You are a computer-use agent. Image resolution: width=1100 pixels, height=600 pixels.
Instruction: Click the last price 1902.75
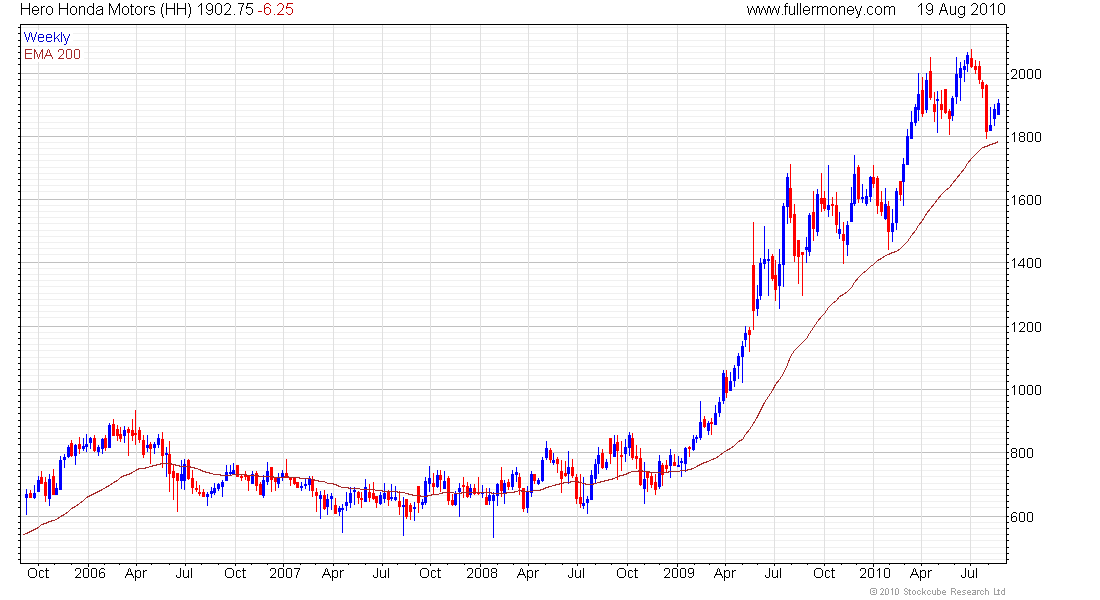225,10
